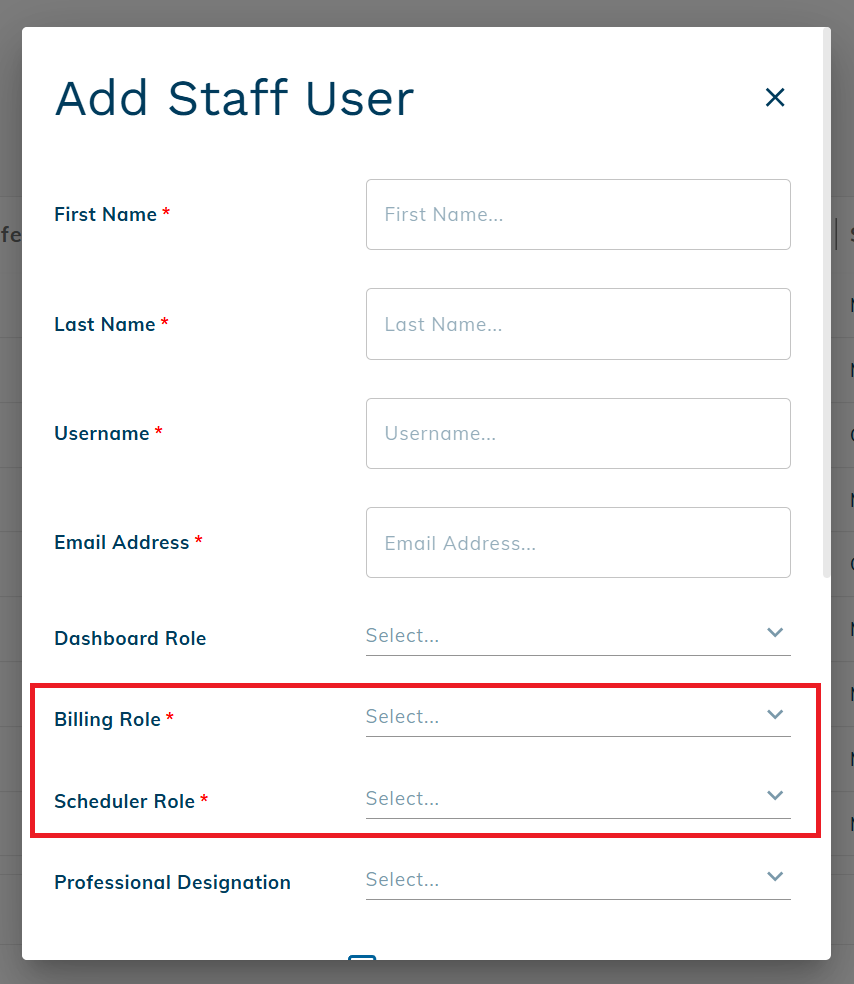Click the dialog's vertical scrollbar
The image size is (854, 984).
pyautogui.click(x=825, y=300)
